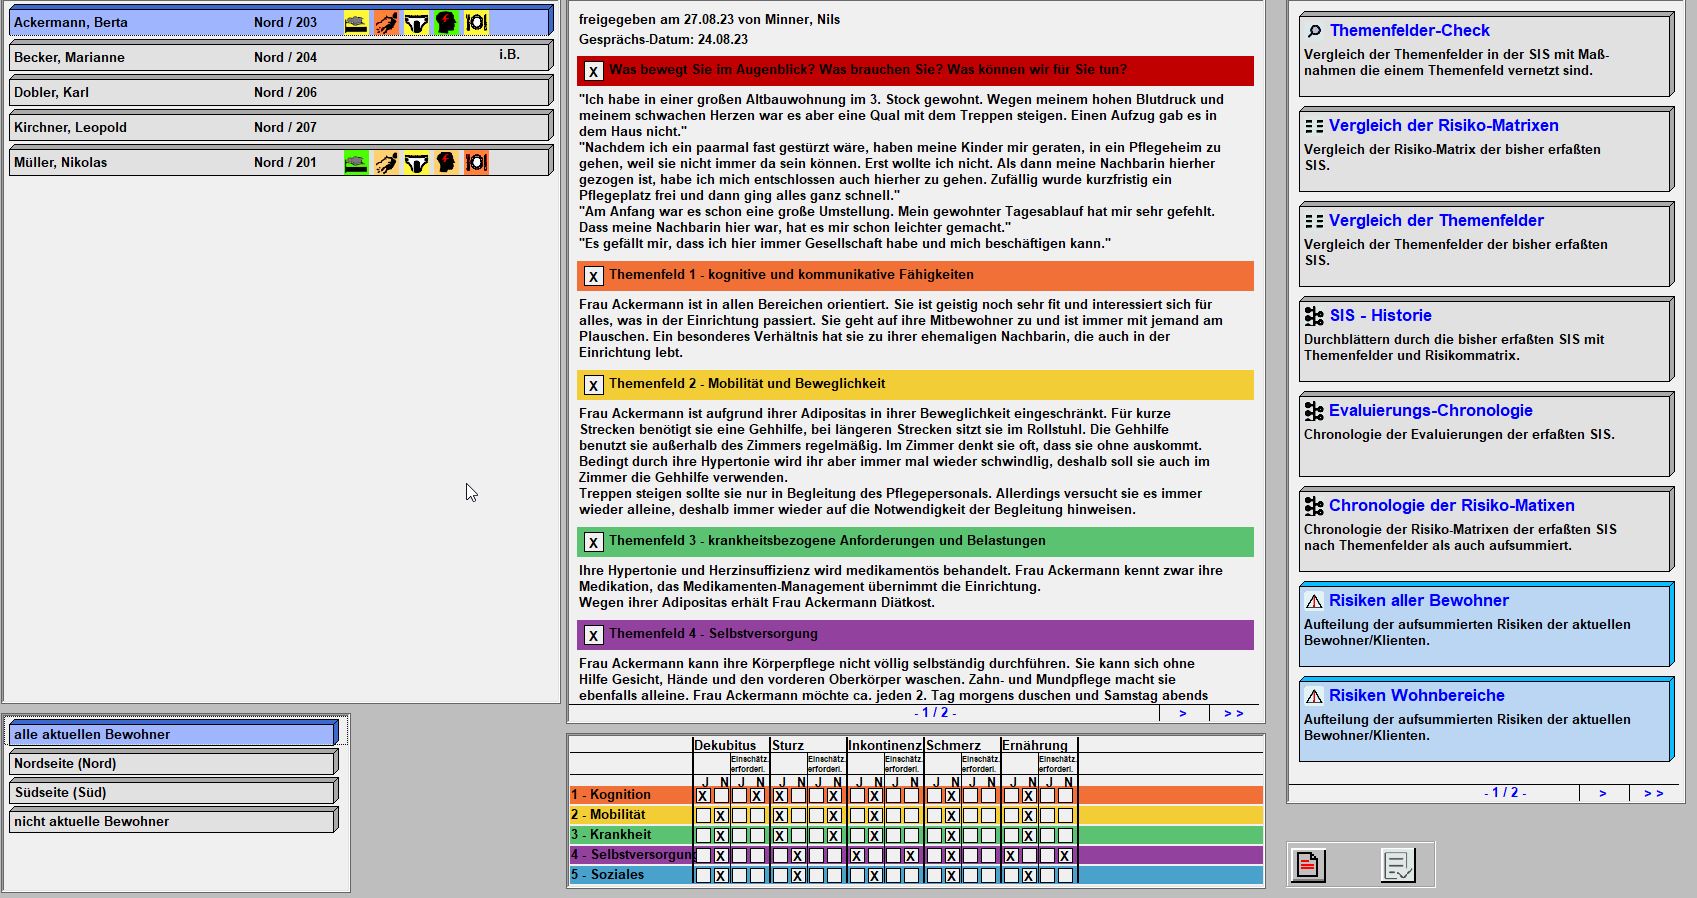Open the checklist document icon
1697x898 pixels.
(x=1398, y=865)
